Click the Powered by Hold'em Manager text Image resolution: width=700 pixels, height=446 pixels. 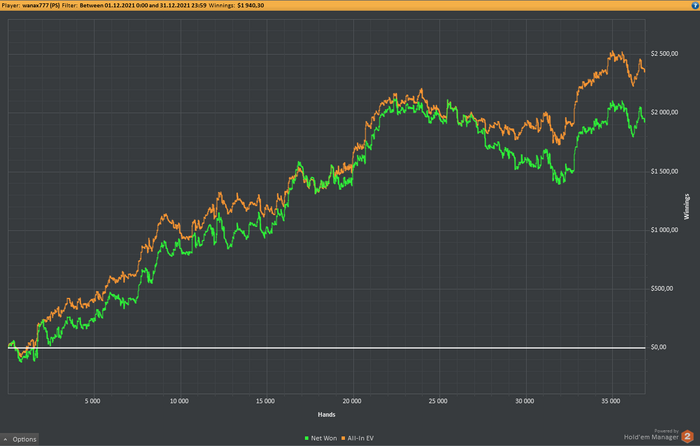coord(651,435)
